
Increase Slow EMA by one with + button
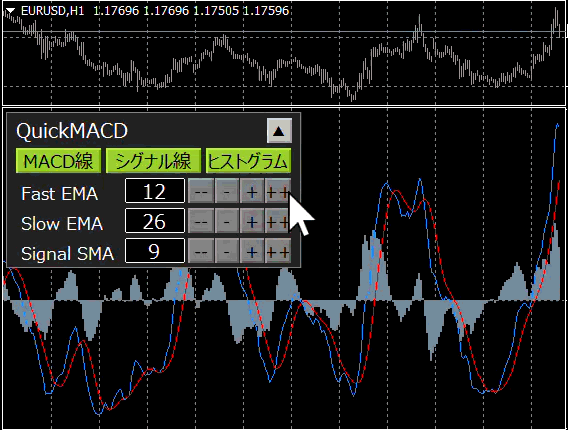coord(252,221)
